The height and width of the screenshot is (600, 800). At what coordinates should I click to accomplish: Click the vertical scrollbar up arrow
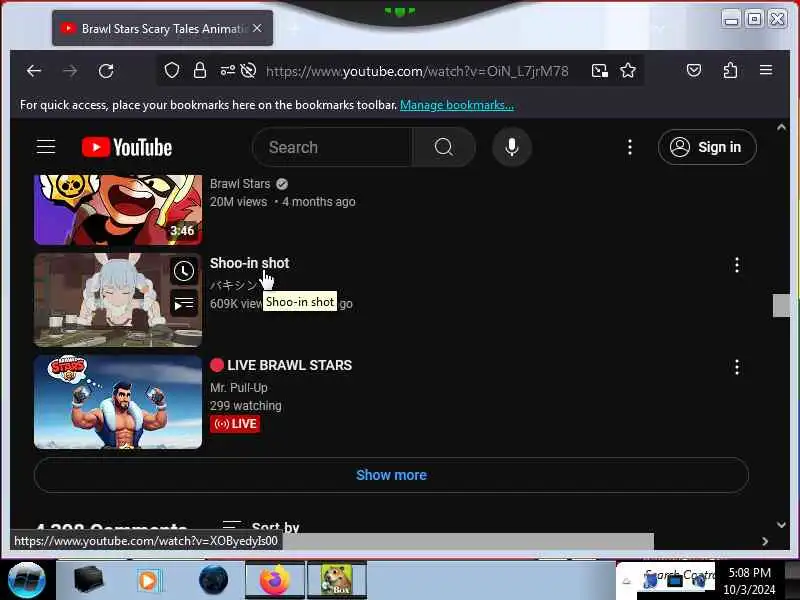(781, 128)
